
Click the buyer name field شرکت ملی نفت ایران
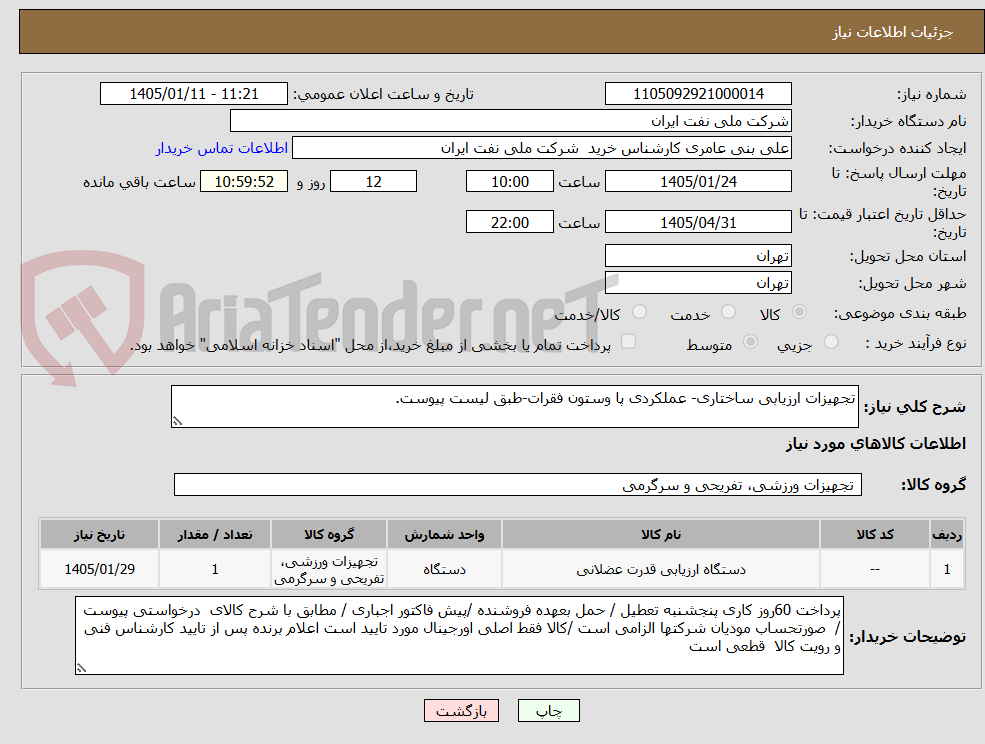(x=511, y=121)
